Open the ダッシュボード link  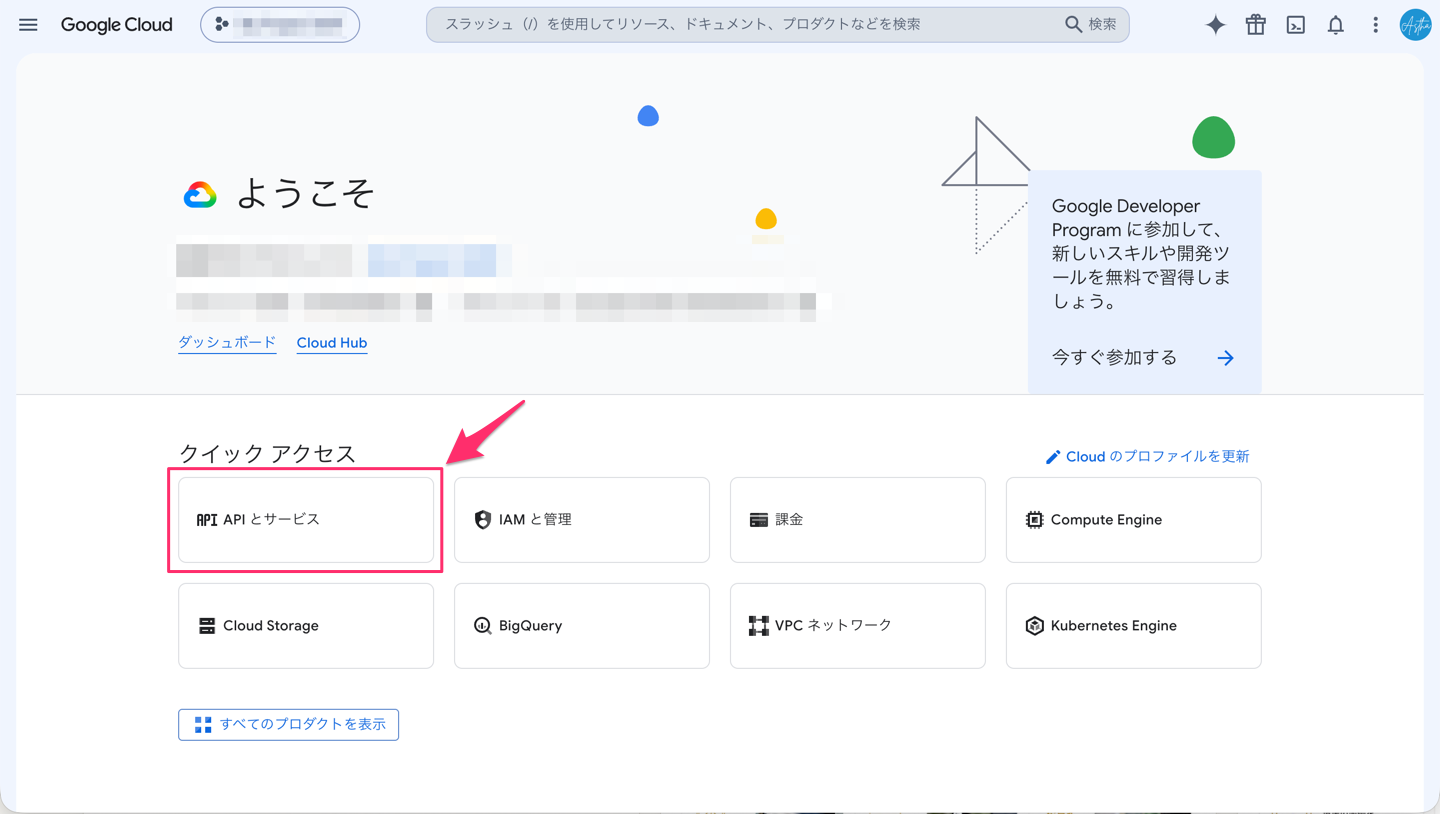coord(227,343)
